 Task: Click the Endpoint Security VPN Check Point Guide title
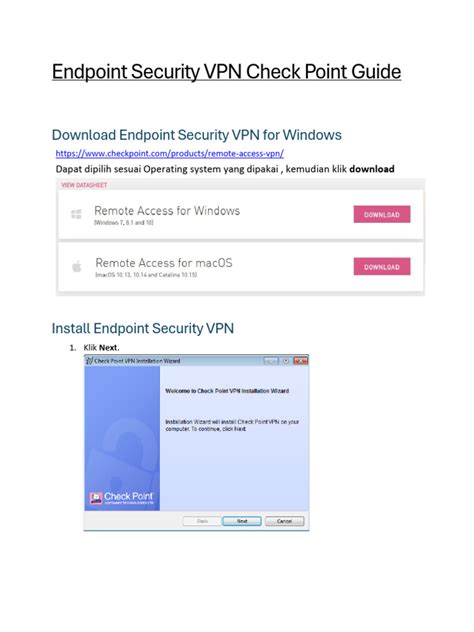(226, 72)
